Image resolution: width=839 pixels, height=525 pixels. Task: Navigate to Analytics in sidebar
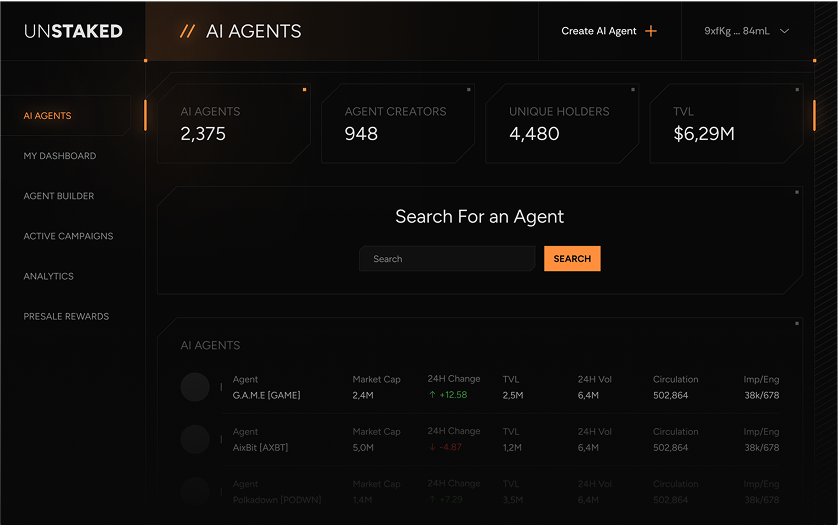(49, 276)
